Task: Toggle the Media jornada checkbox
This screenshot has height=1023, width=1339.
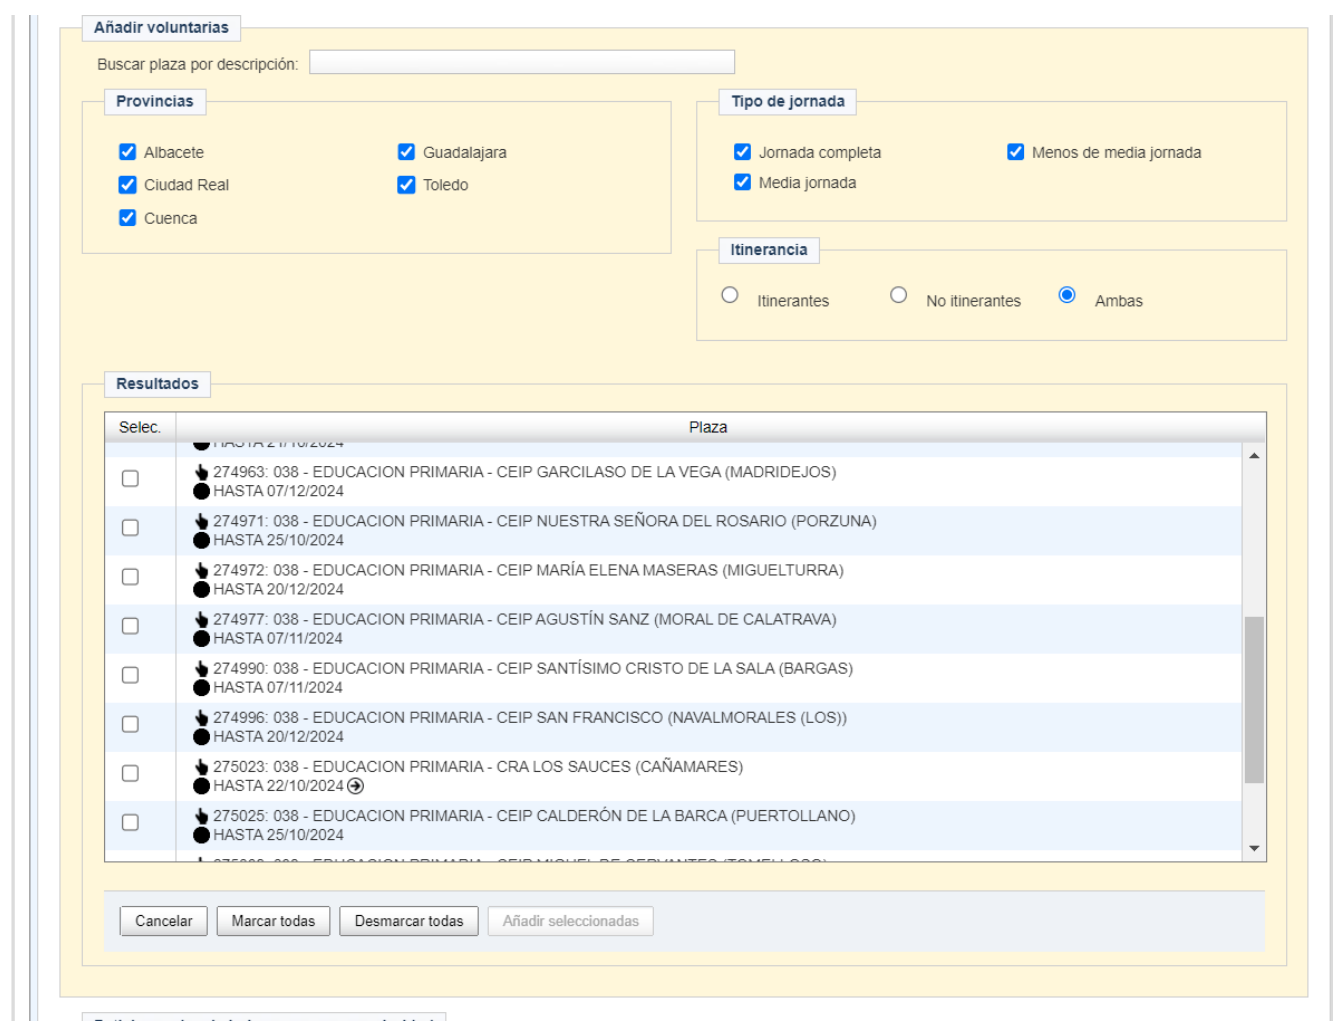Action: point(742,182)
